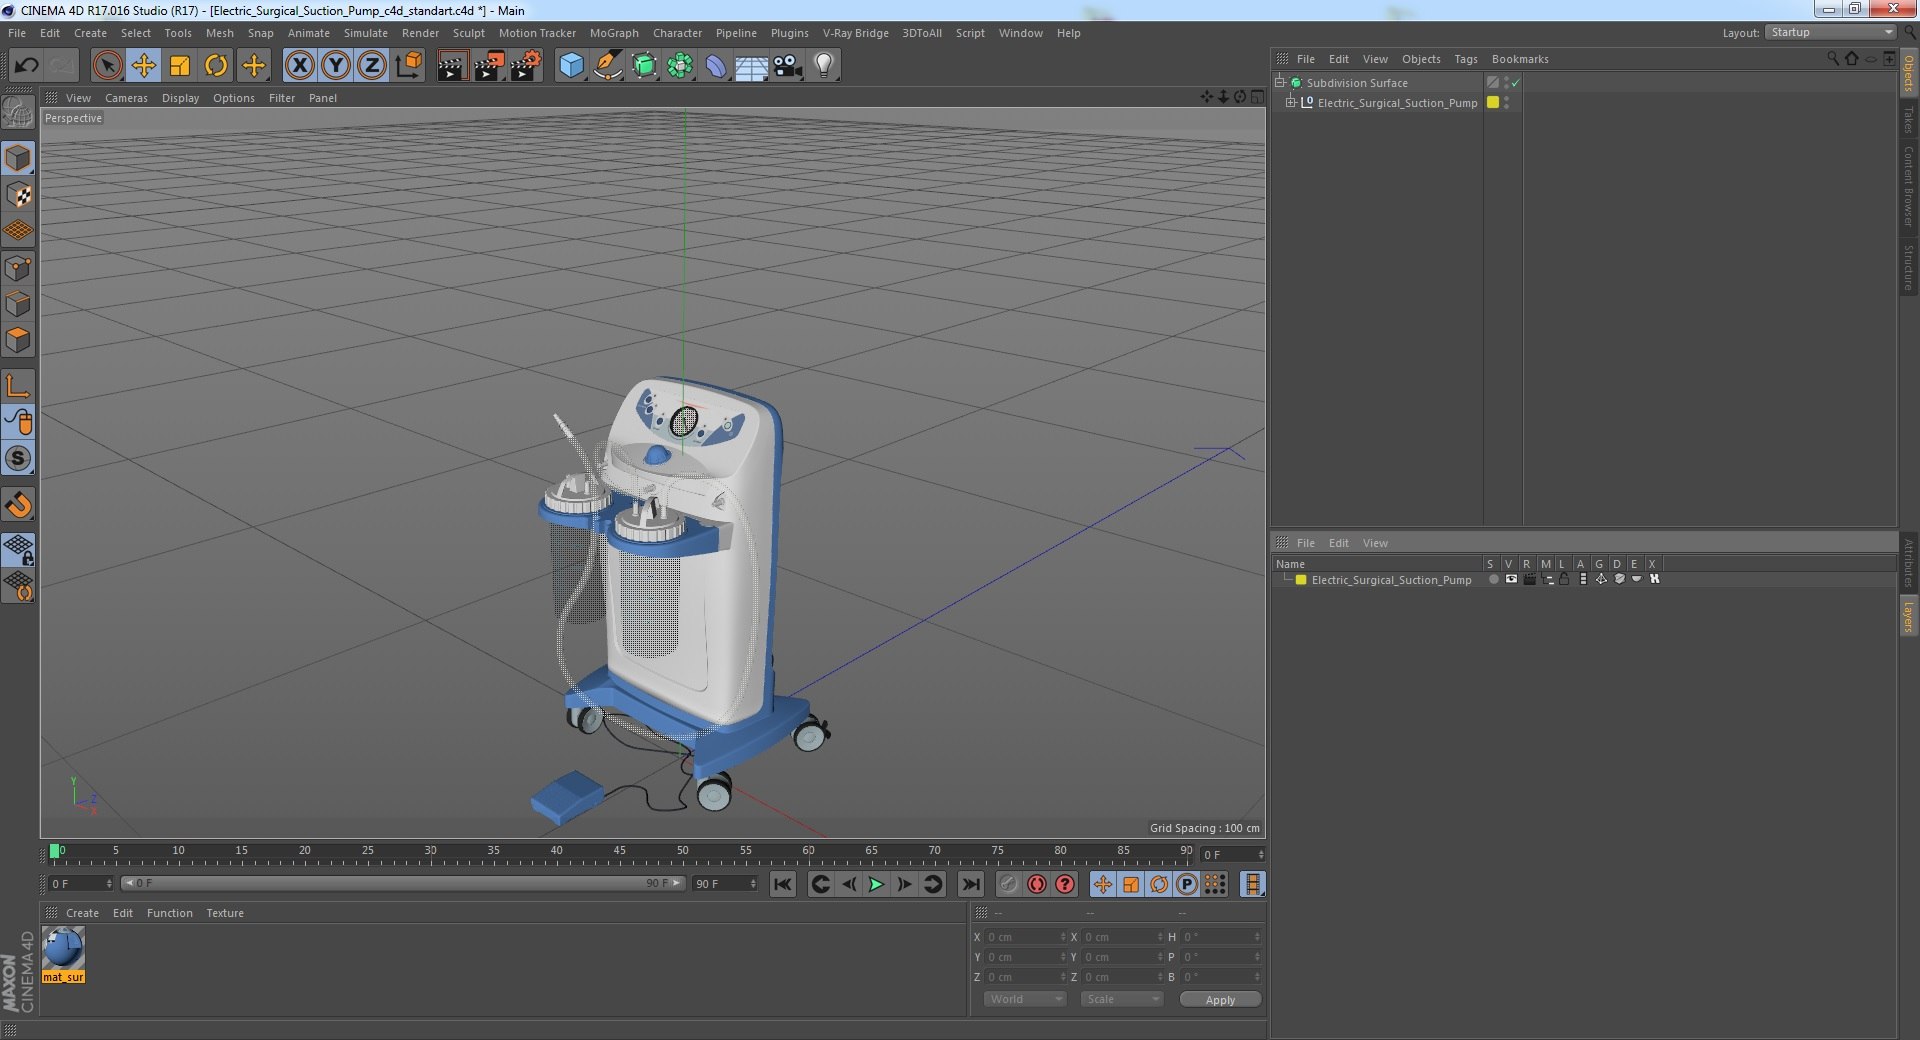Click Make Editable icon in left toolbar
This screenshot has width=1920, height=1040.
(x=18, y=112)
